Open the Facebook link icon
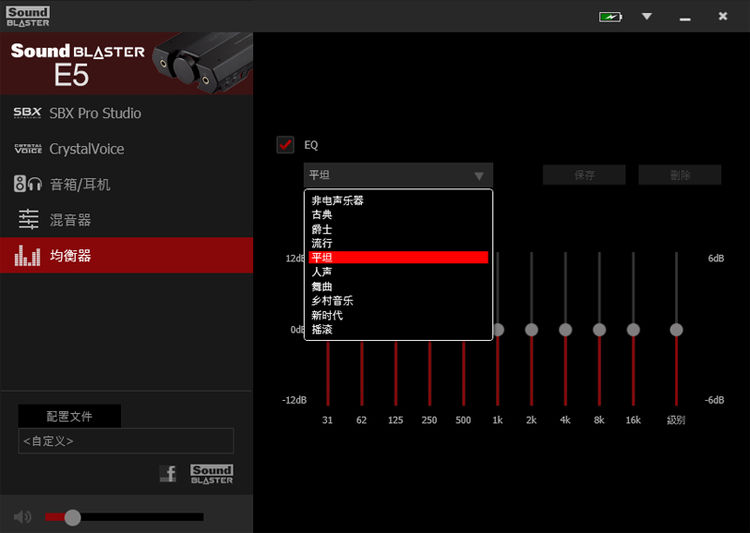750x533 pixels. [x=168, y=474]
